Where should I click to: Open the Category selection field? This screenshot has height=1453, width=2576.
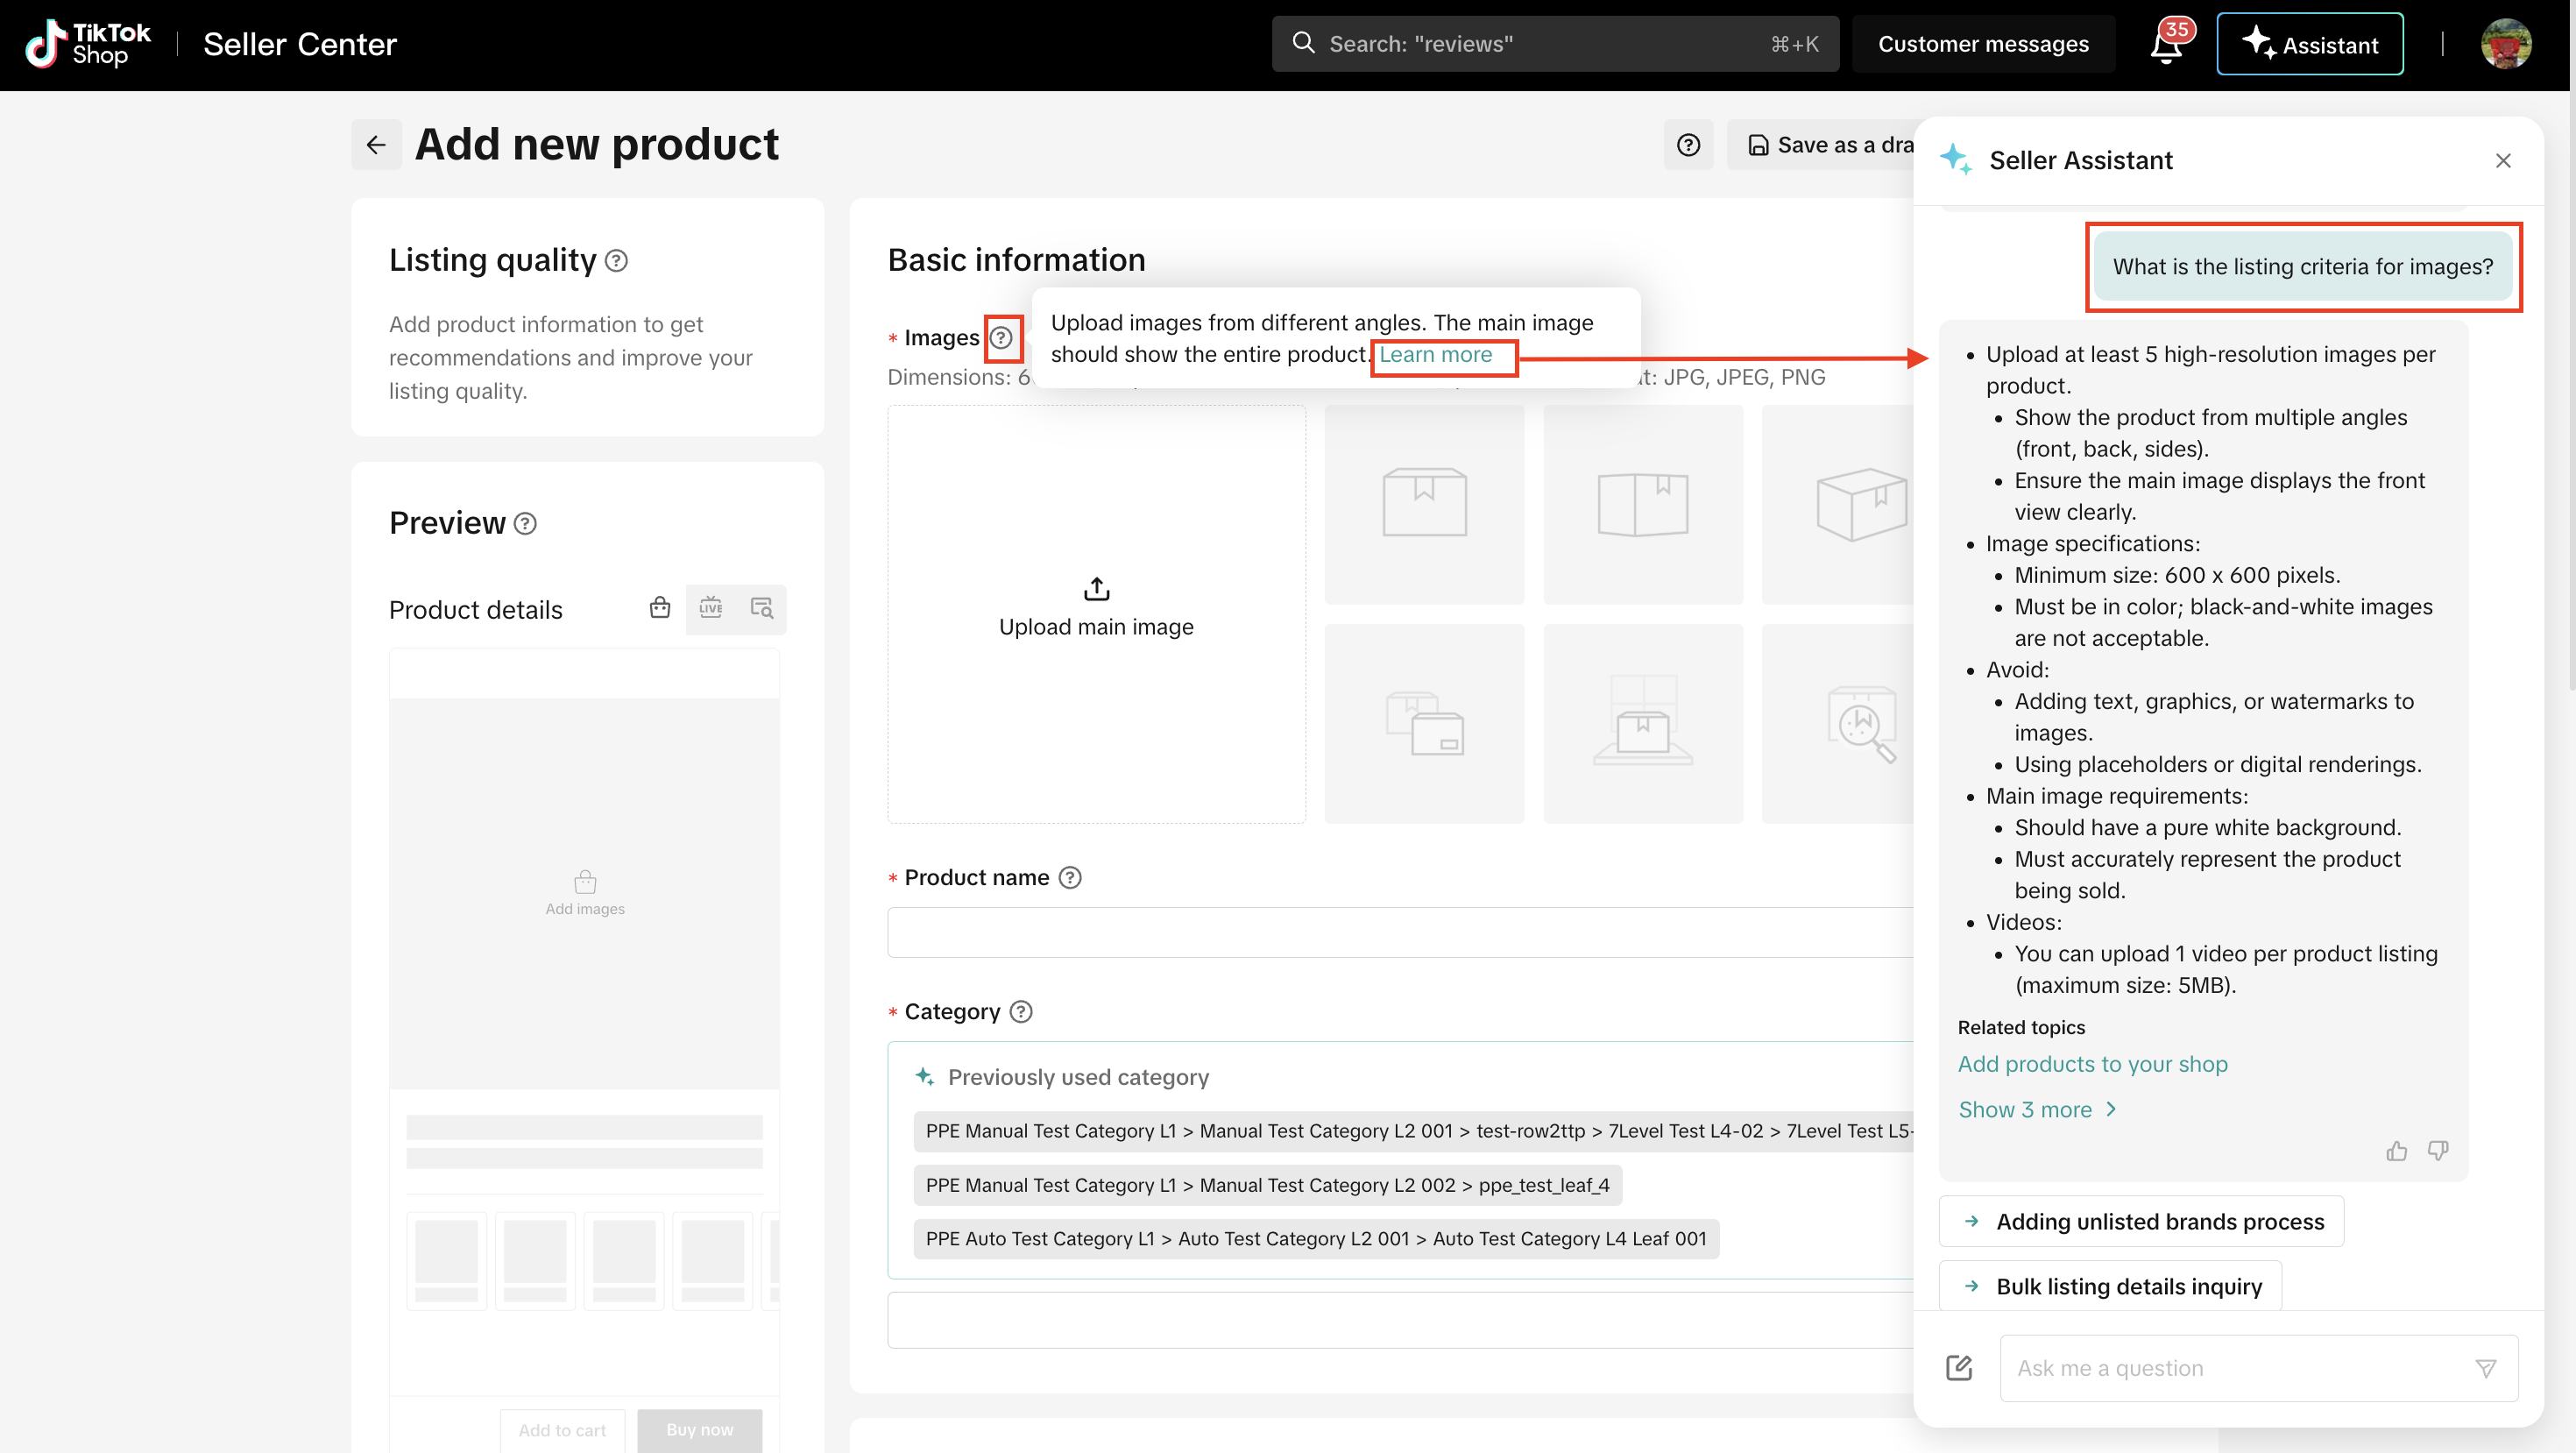click(1400, 1320)
